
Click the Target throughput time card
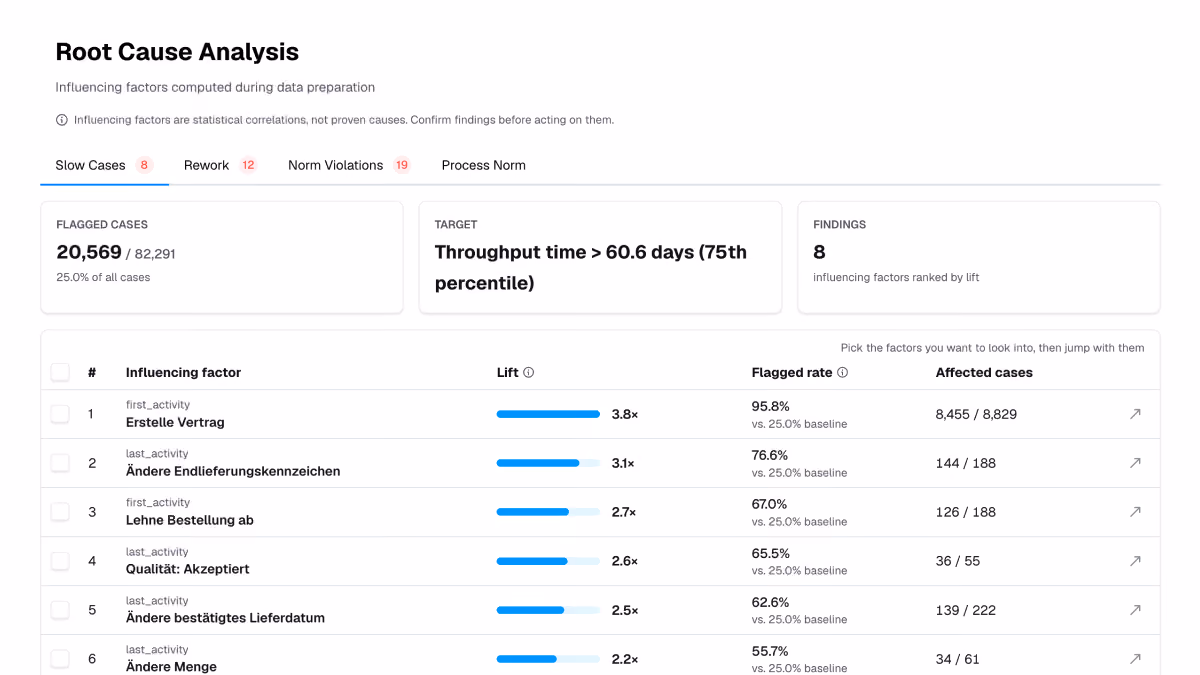click(600, 258)
